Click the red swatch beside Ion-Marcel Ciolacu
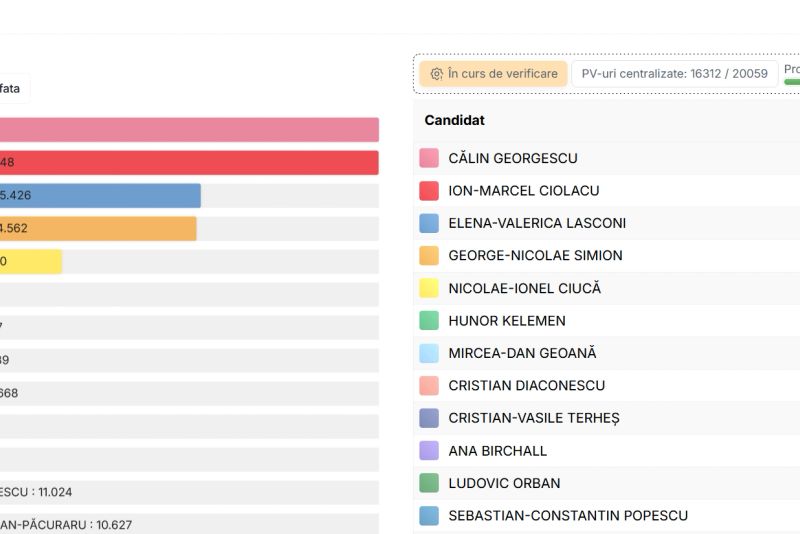800x534 pixels. coord(429,191)
